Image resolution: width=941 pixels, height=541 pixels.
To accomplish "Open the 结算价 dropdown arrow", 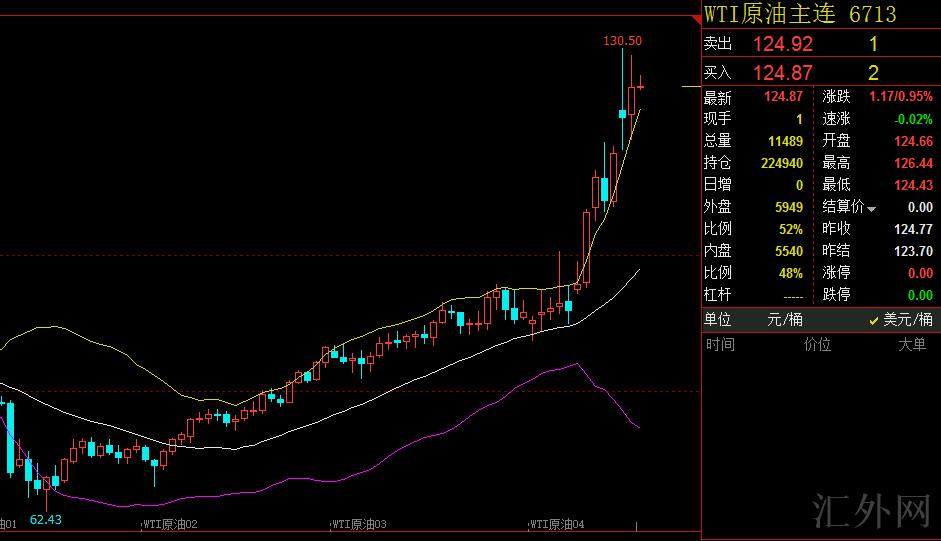I will coord(871,209).
